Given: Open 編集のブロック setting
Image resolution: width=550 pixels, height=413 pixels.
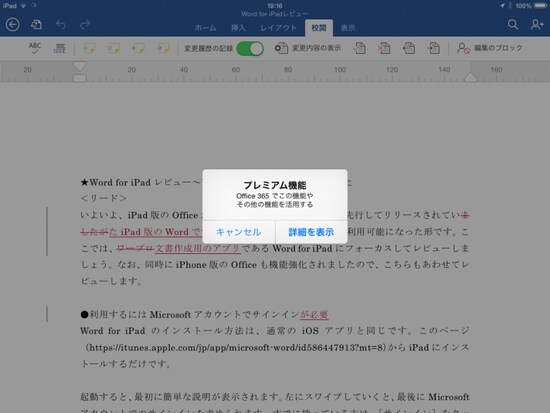Looking at the screenshot, I should point(490,48).
